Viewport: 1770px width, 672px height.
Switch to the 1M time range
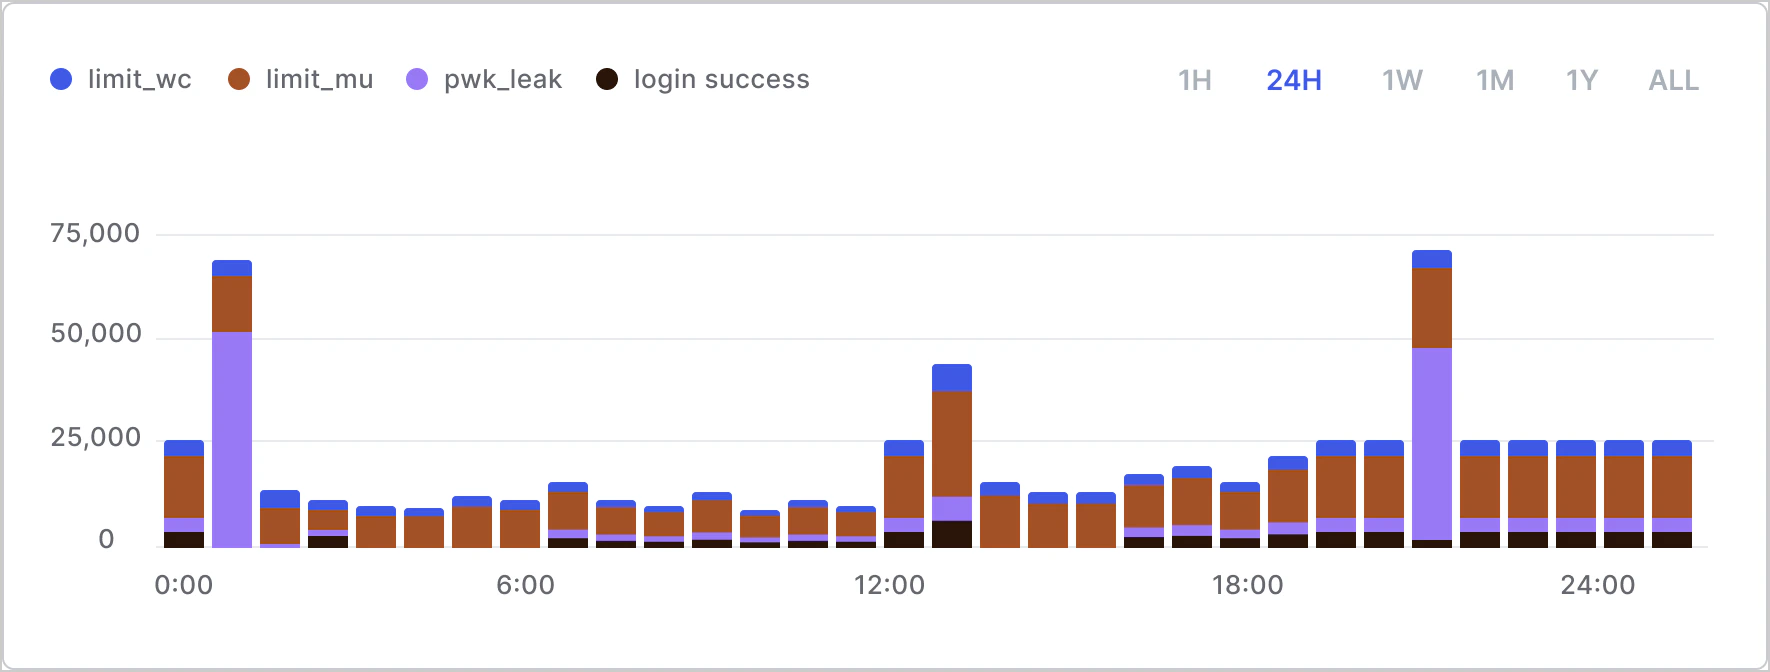(x=1495, y=80)
